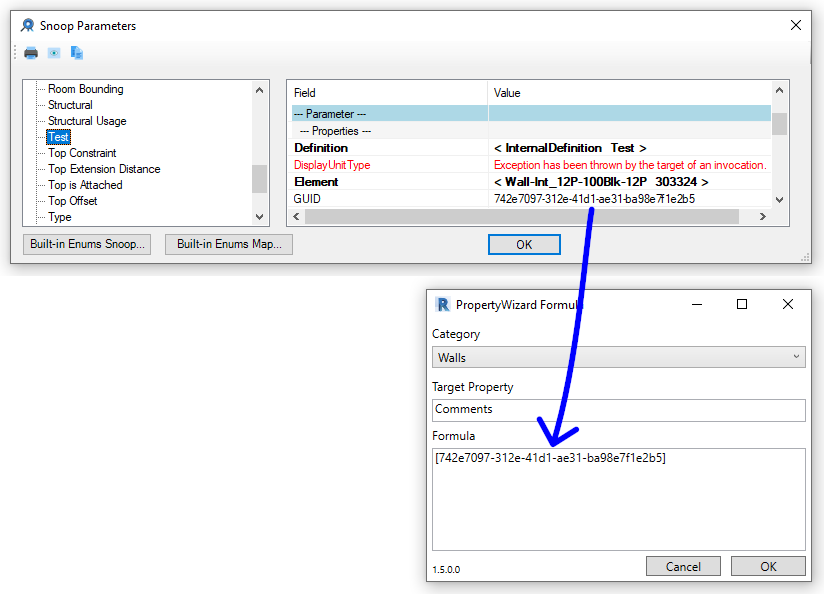Open the Category dropdown showing Walls

tap(619, 357)
